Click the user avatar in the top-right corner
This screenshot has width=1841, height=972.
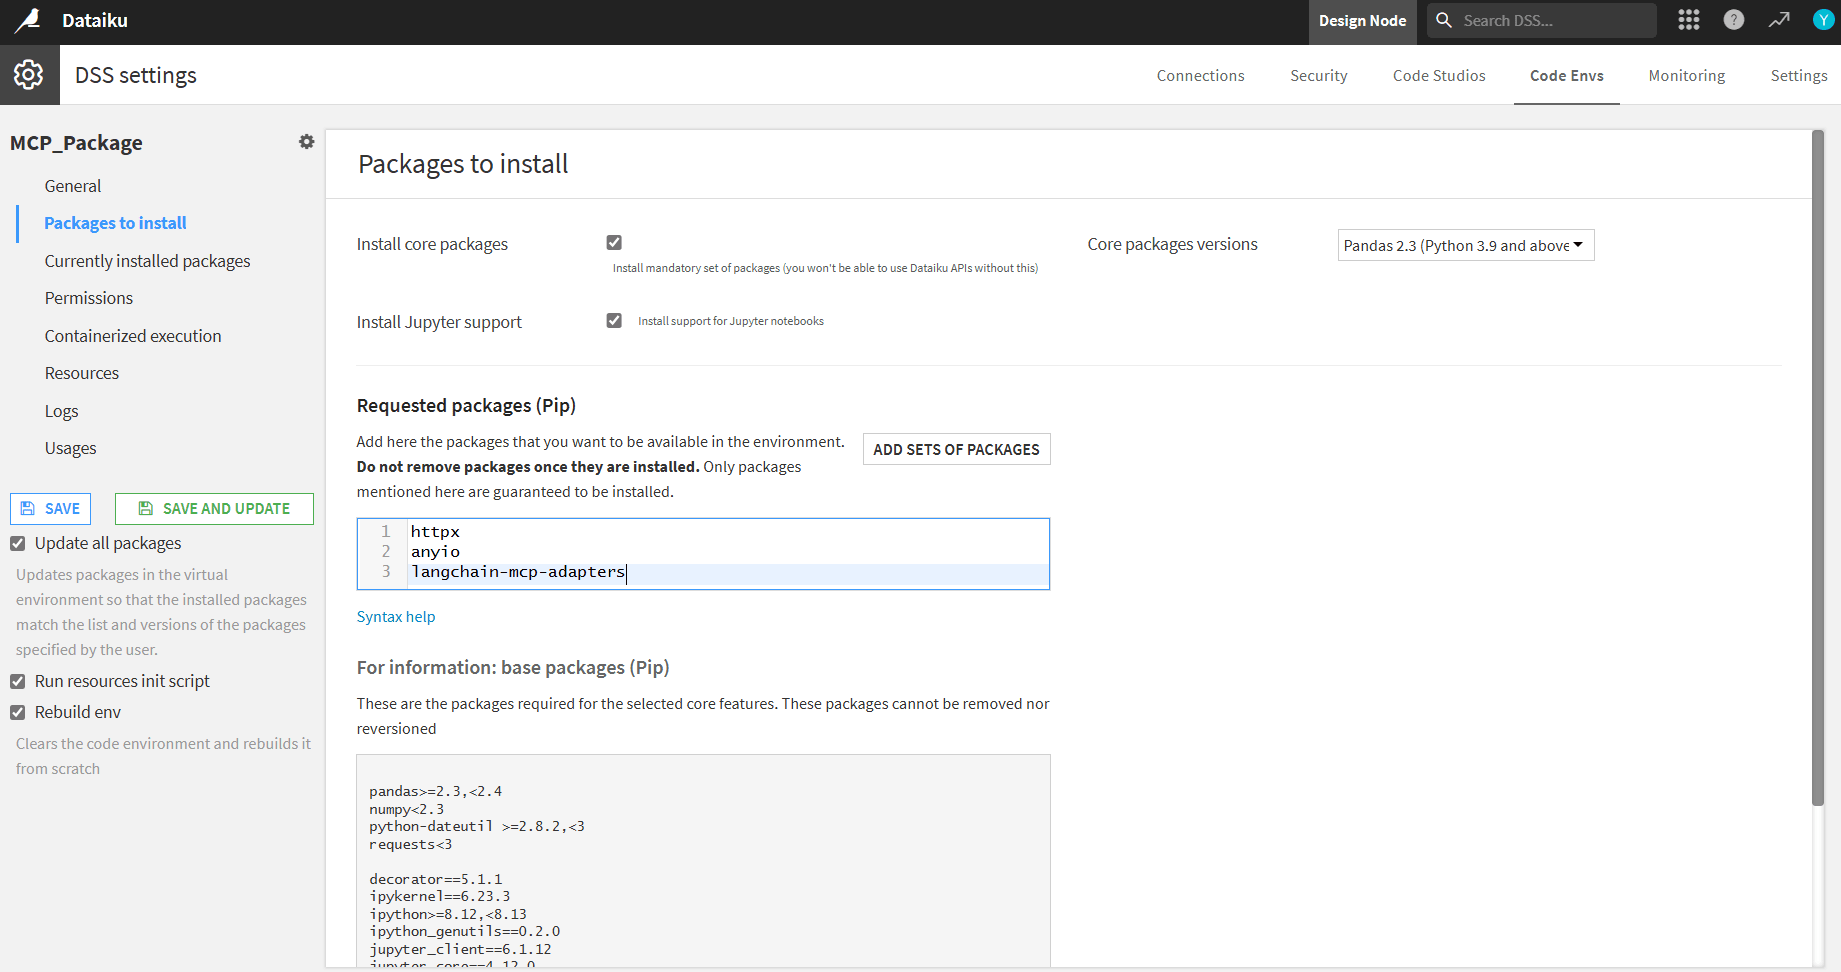(x=1823, y=20)
